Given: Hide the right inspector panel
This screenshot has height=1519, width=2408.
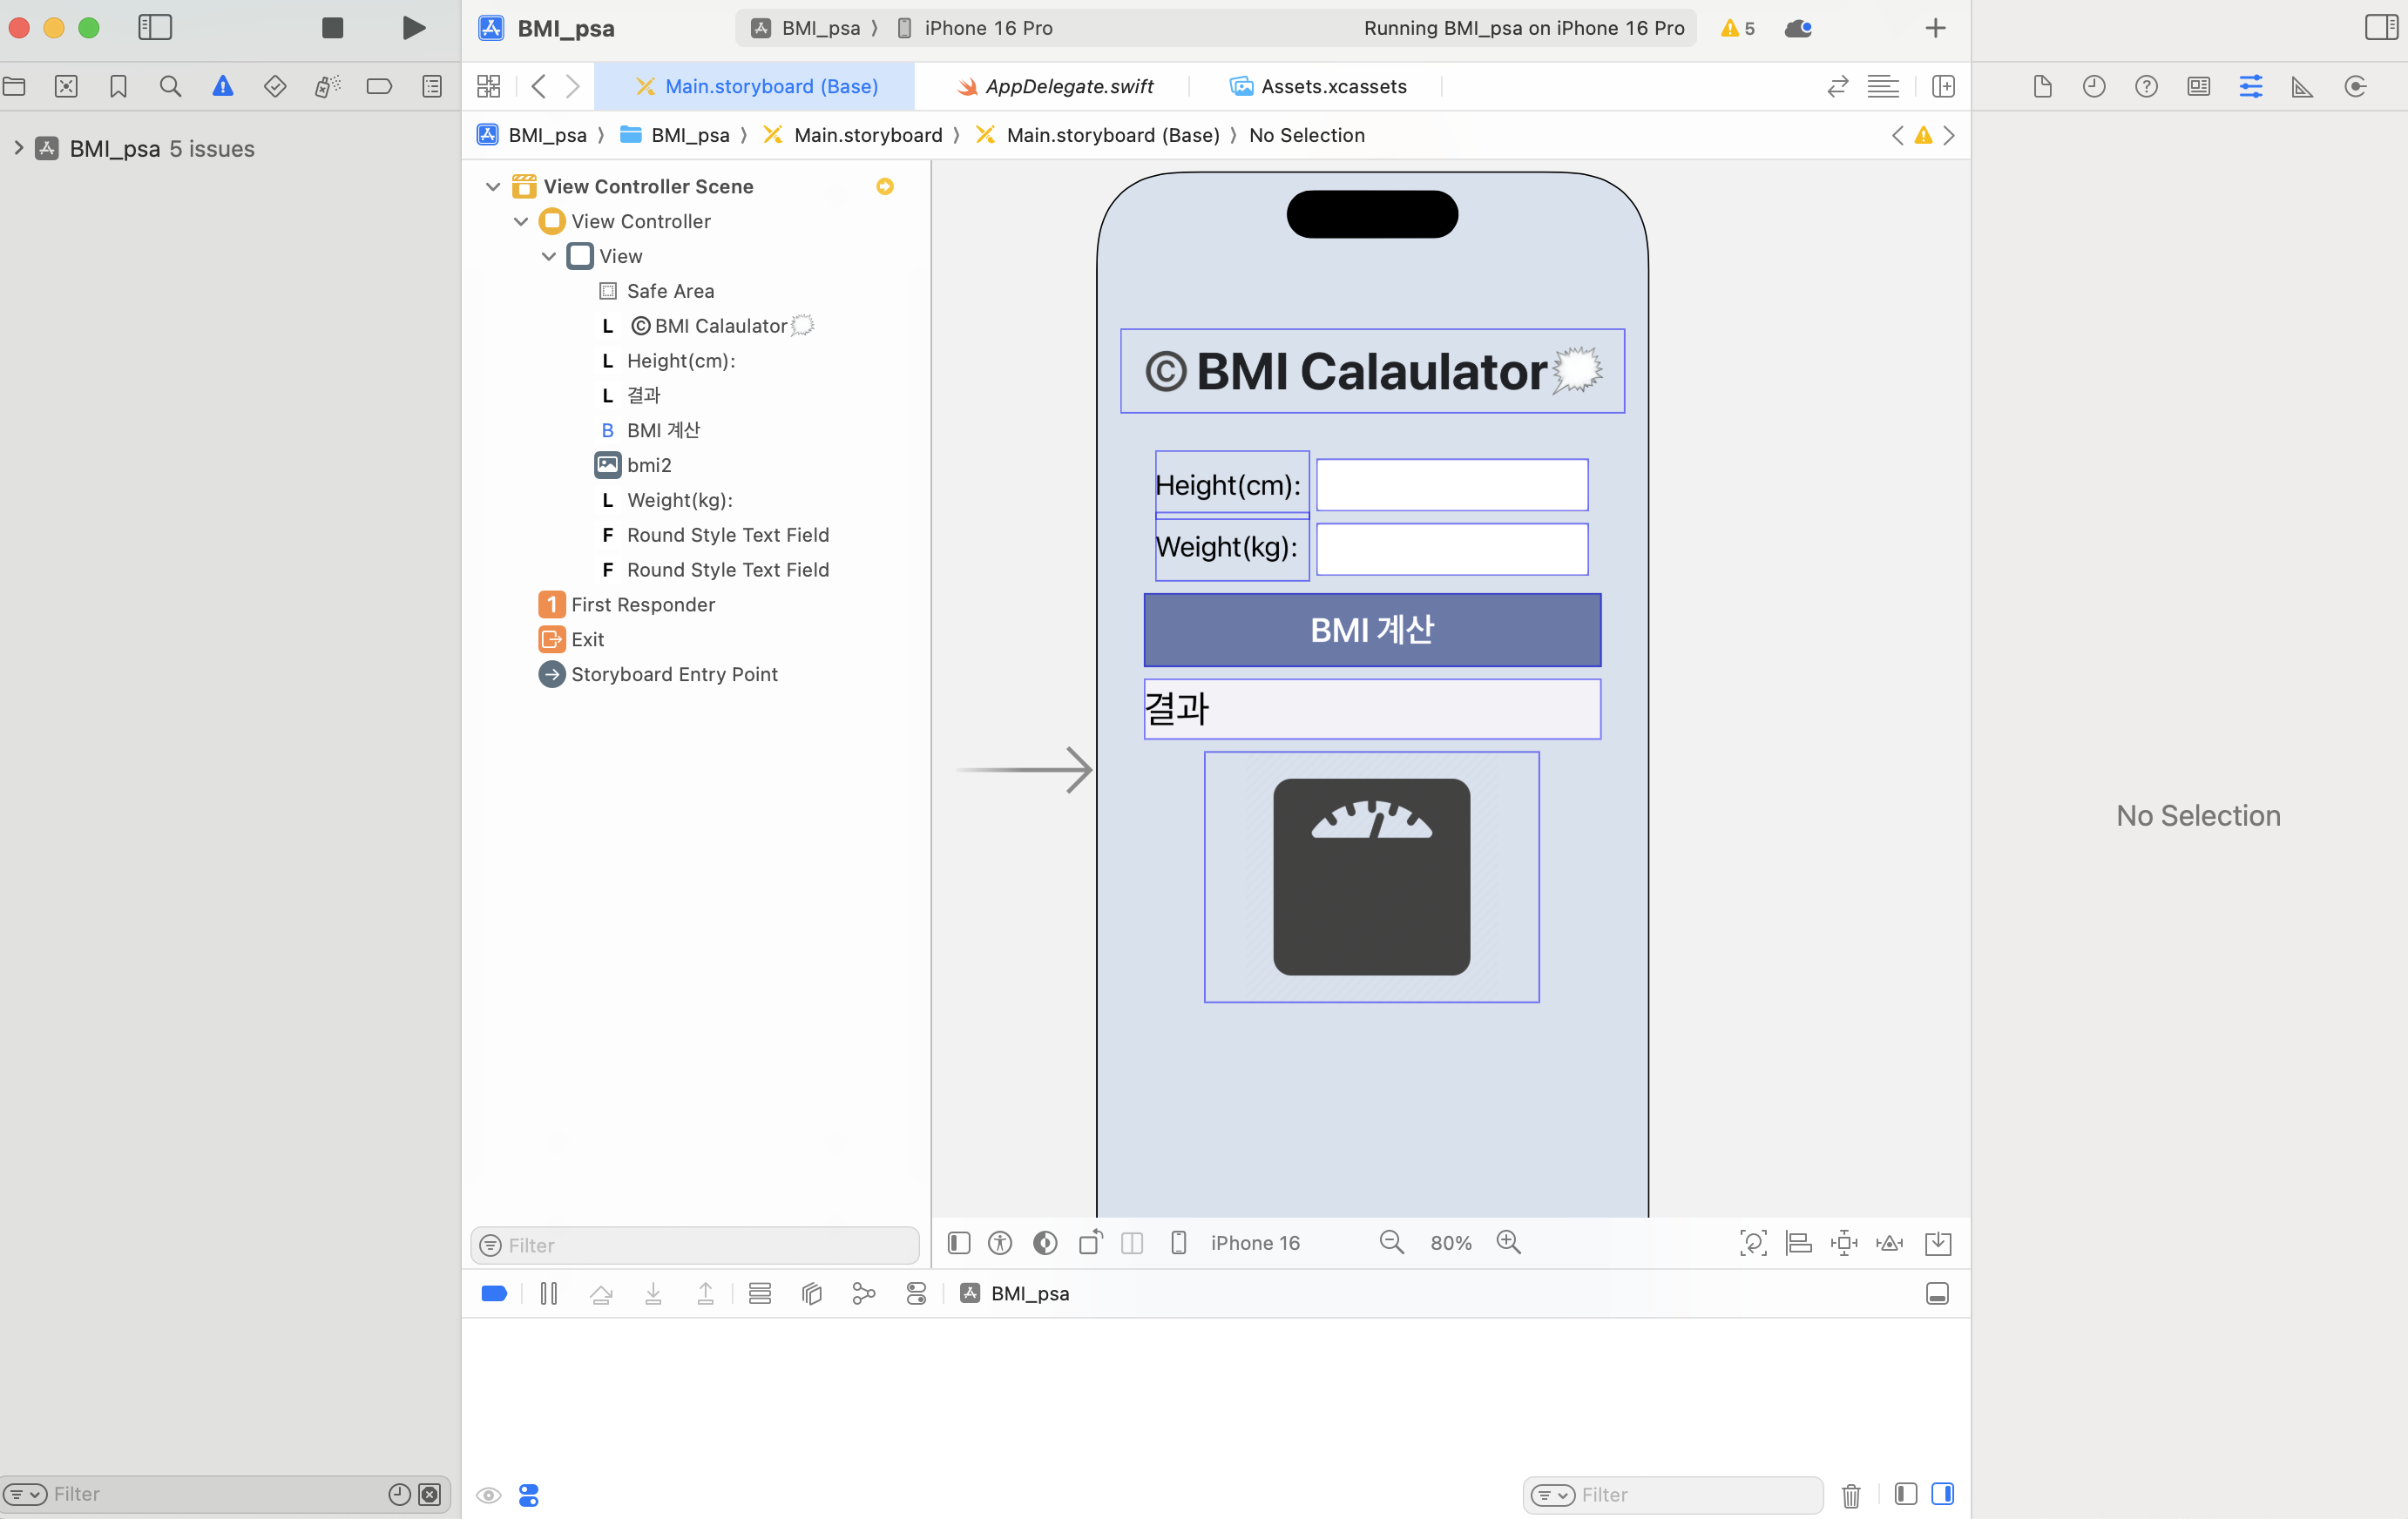Looking at the screenshot, I should tap(2380, 28).
